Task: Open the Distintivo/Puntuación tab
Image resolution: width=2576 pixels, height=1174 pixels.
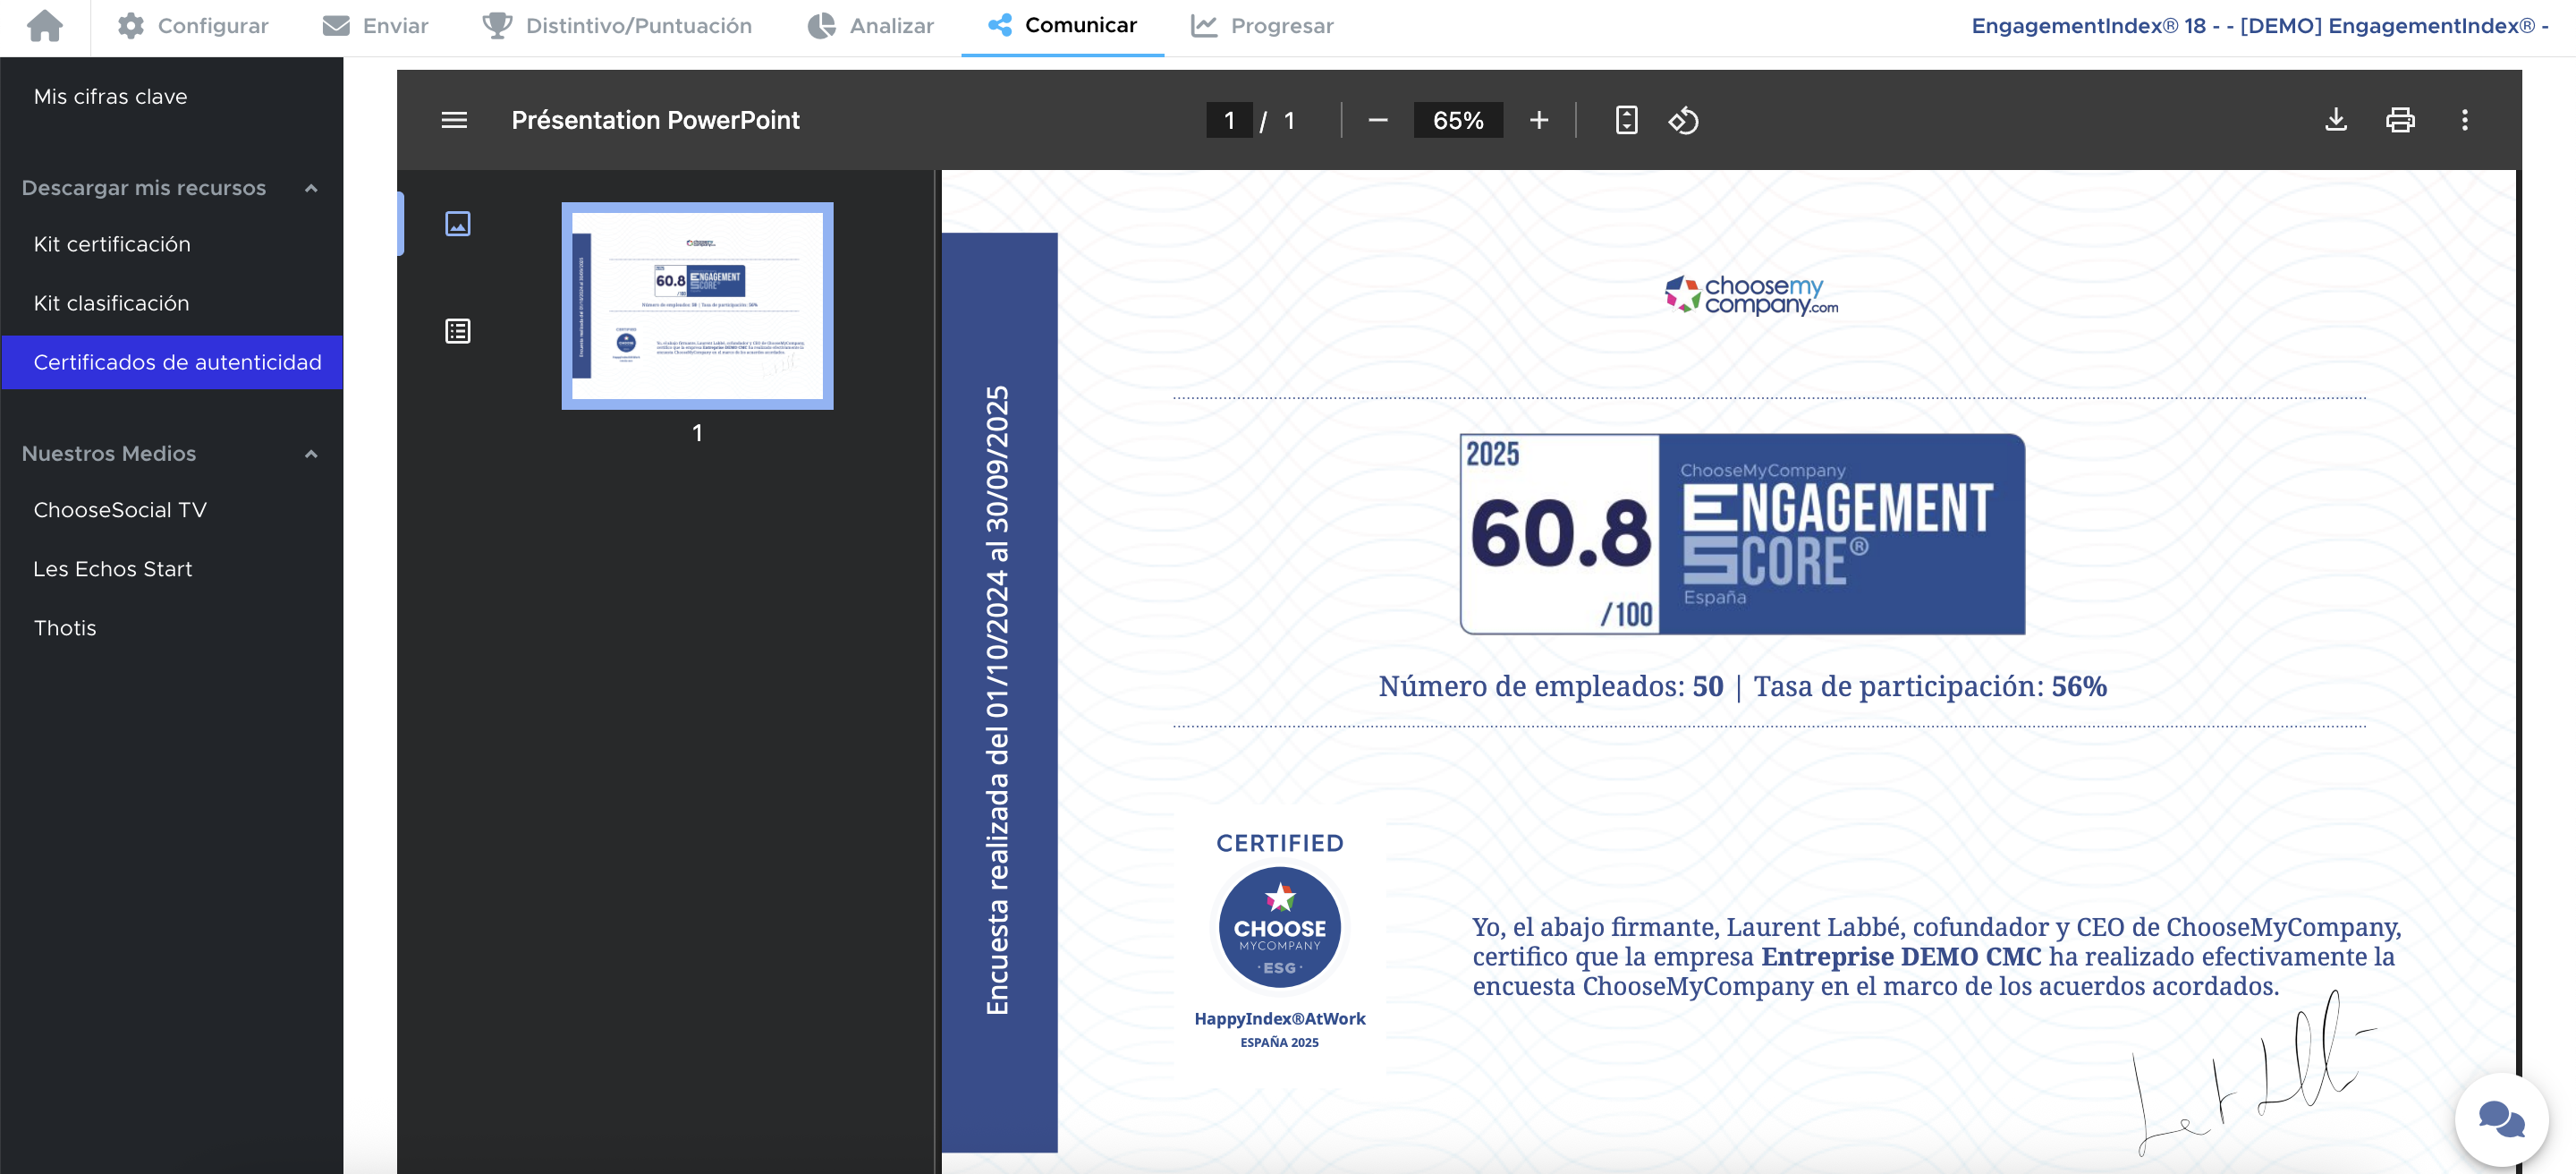Action: point(617,25)
